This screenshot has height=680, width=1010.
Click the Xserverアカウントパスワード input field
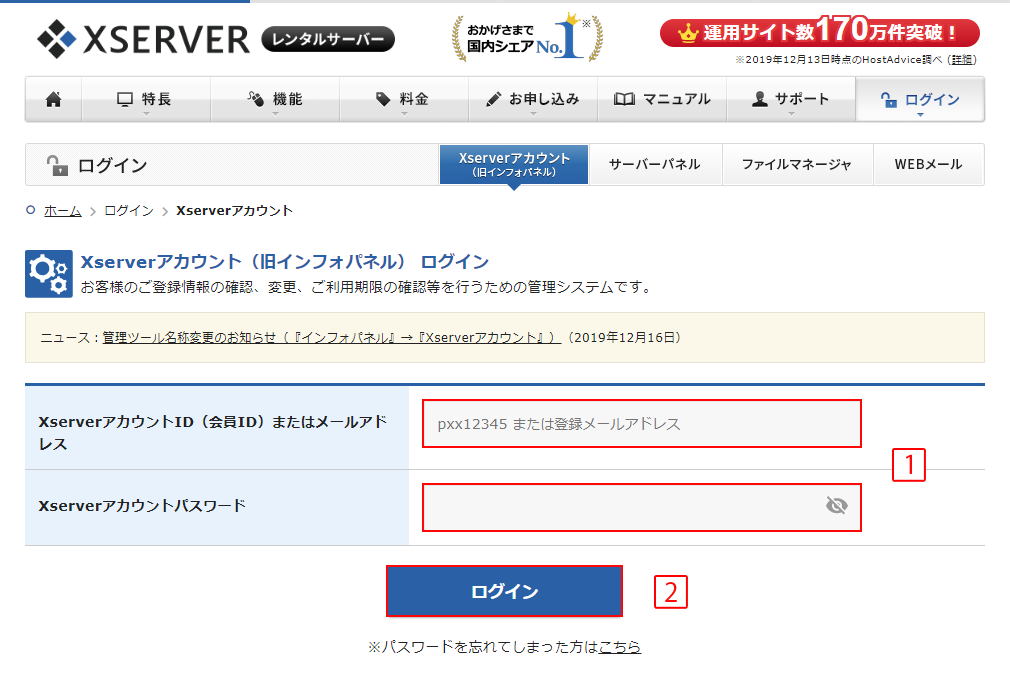640,508
